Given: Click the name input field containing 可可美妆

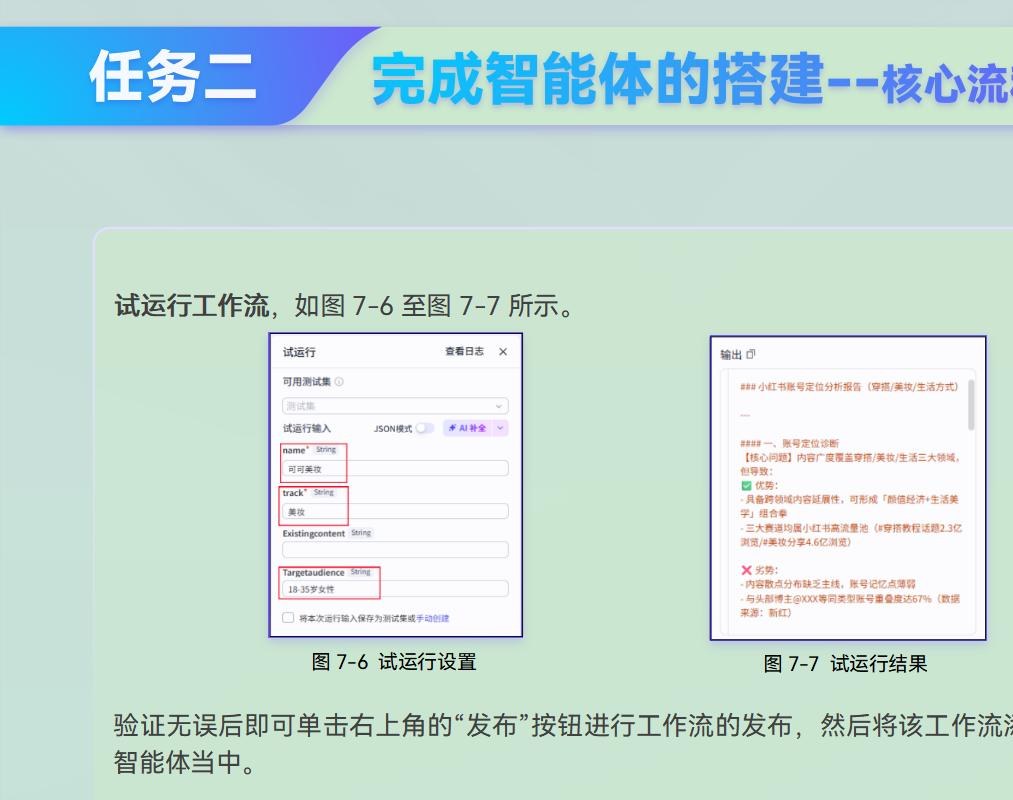Looking at the screenshot, I should tap(395, 468).
